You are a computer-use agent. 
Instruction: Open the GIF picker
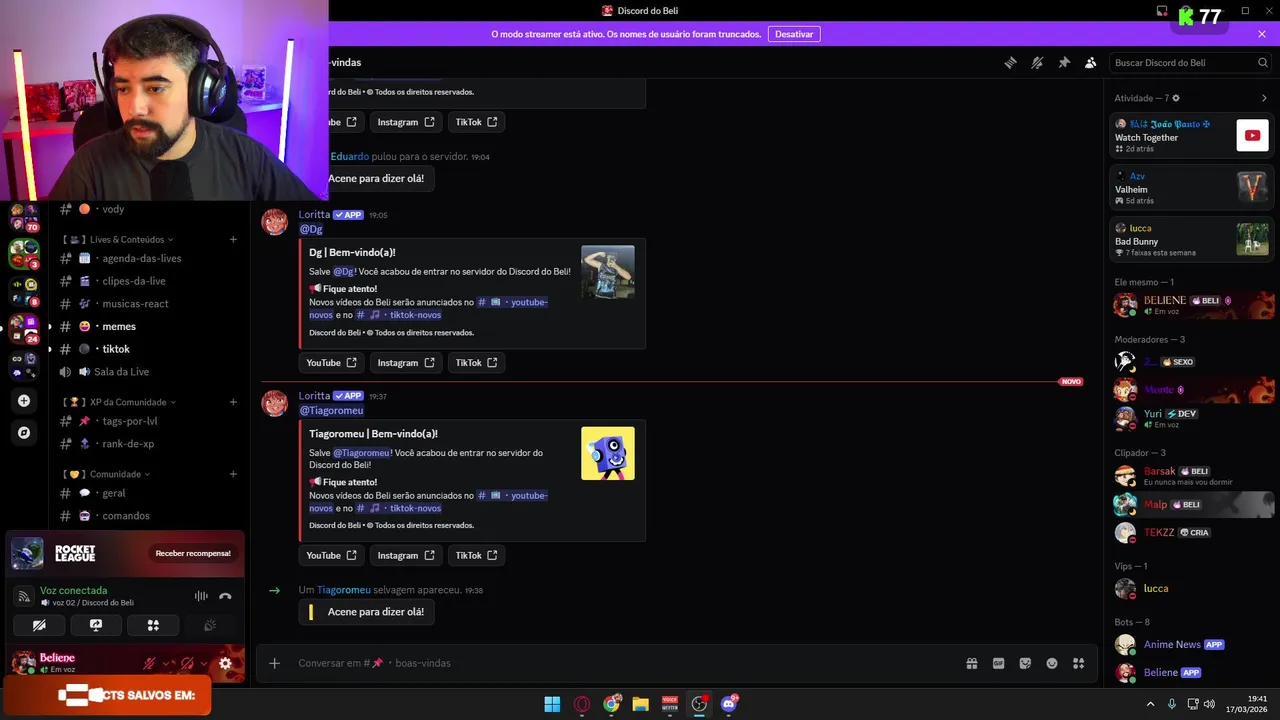[x=998, y=663]
